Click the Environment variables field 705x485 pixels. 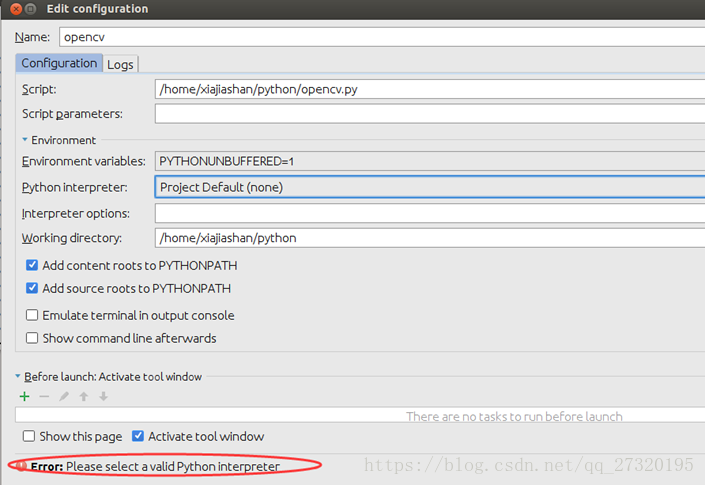tap(430, 161)
